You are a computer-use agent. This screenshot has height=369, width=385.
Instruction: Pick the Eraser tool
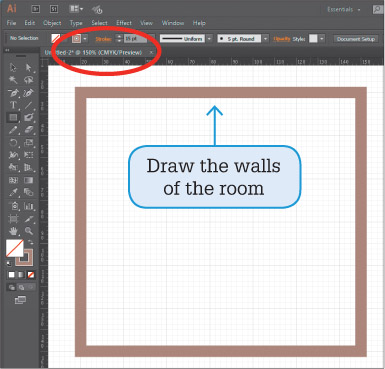pyautogui.click(x=29, y=130)
